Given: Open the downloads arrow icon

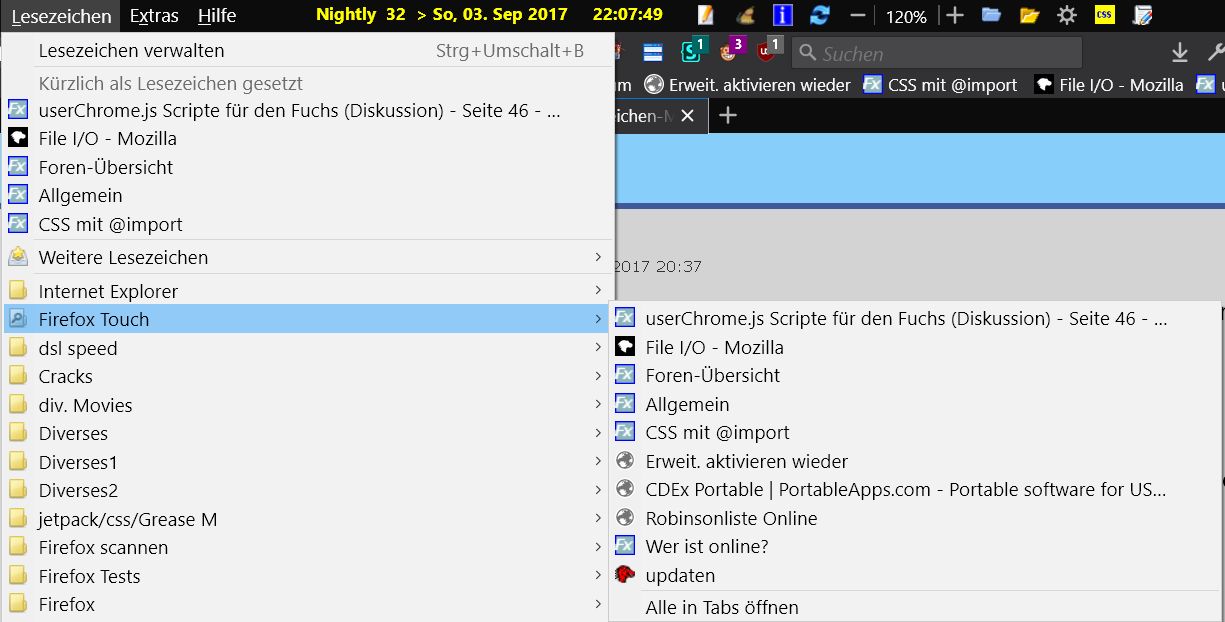Looking at the screenshot, I should click(x=1180, y=53).
